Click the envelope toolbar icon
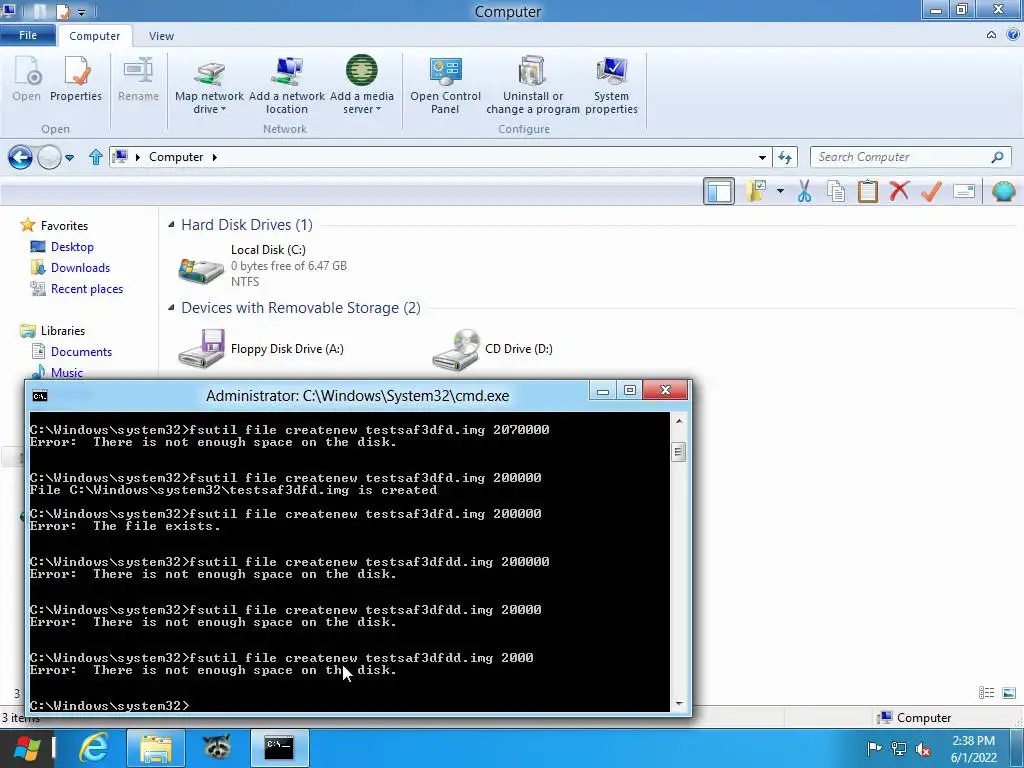The height and width of the screenshot is (768, 1024). 964,191
